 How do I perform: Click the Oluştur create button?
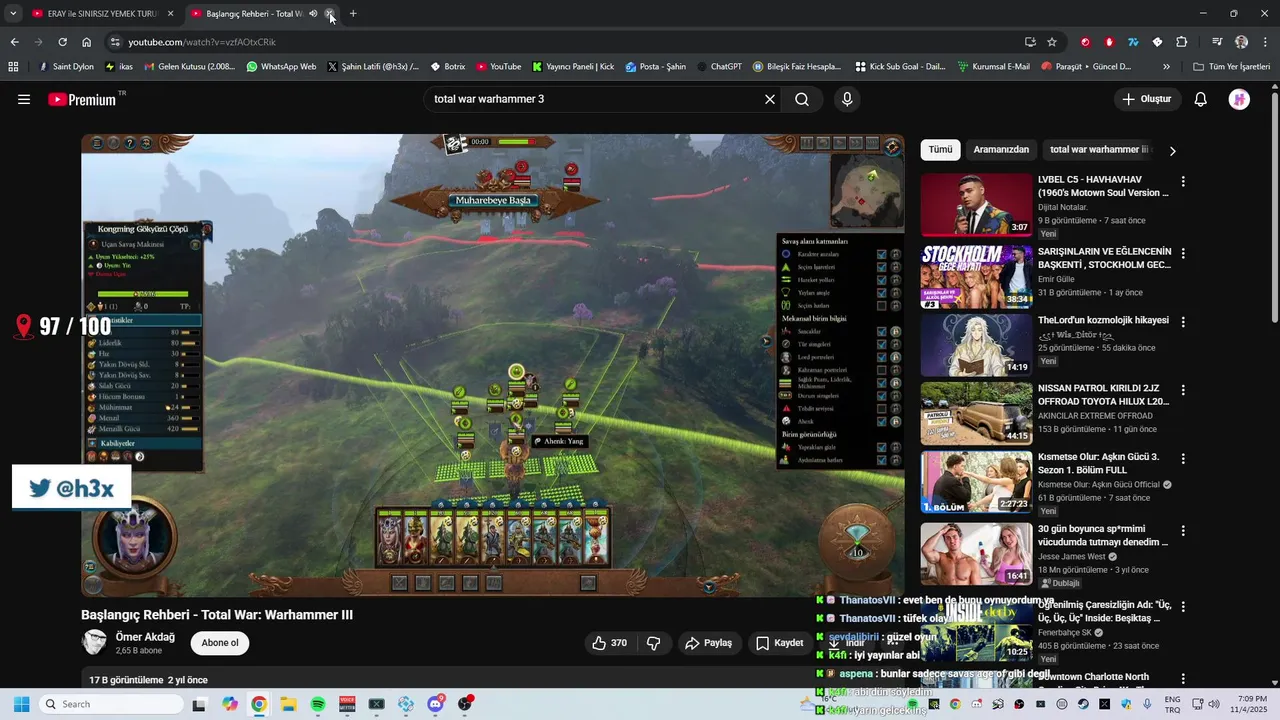pyautogui.click(x=1147, y=99)
